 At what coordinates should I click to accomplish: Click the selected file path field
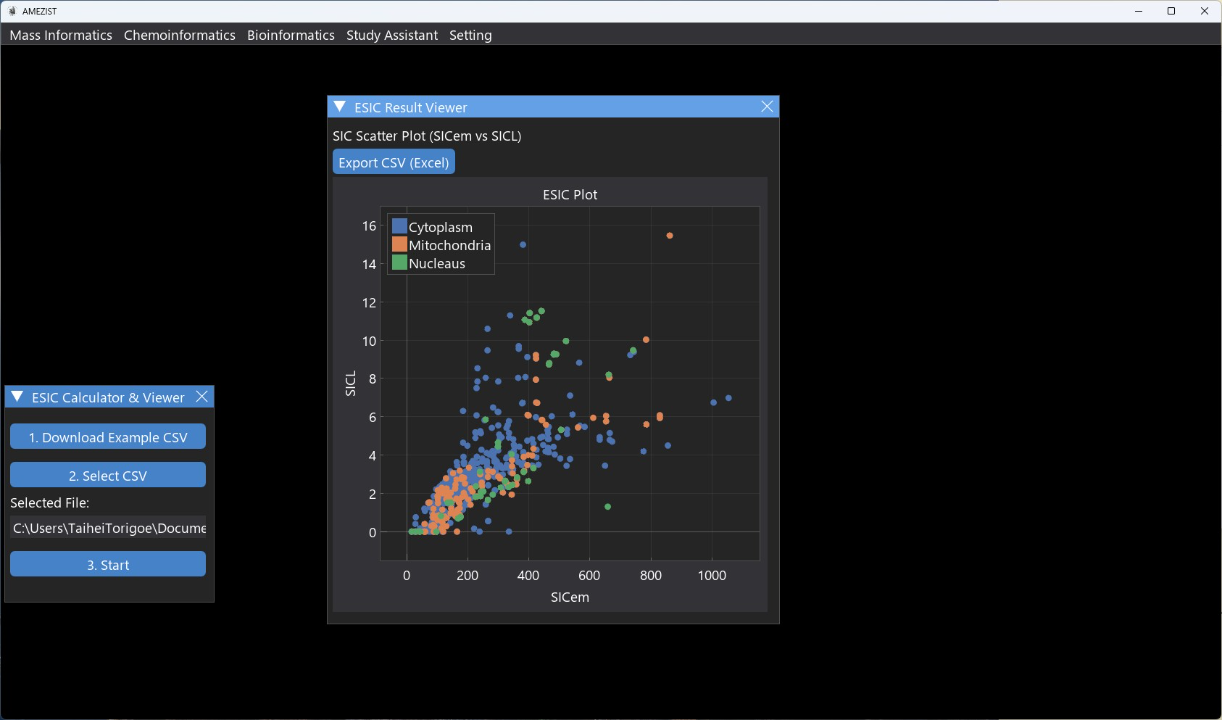point(108,528)
